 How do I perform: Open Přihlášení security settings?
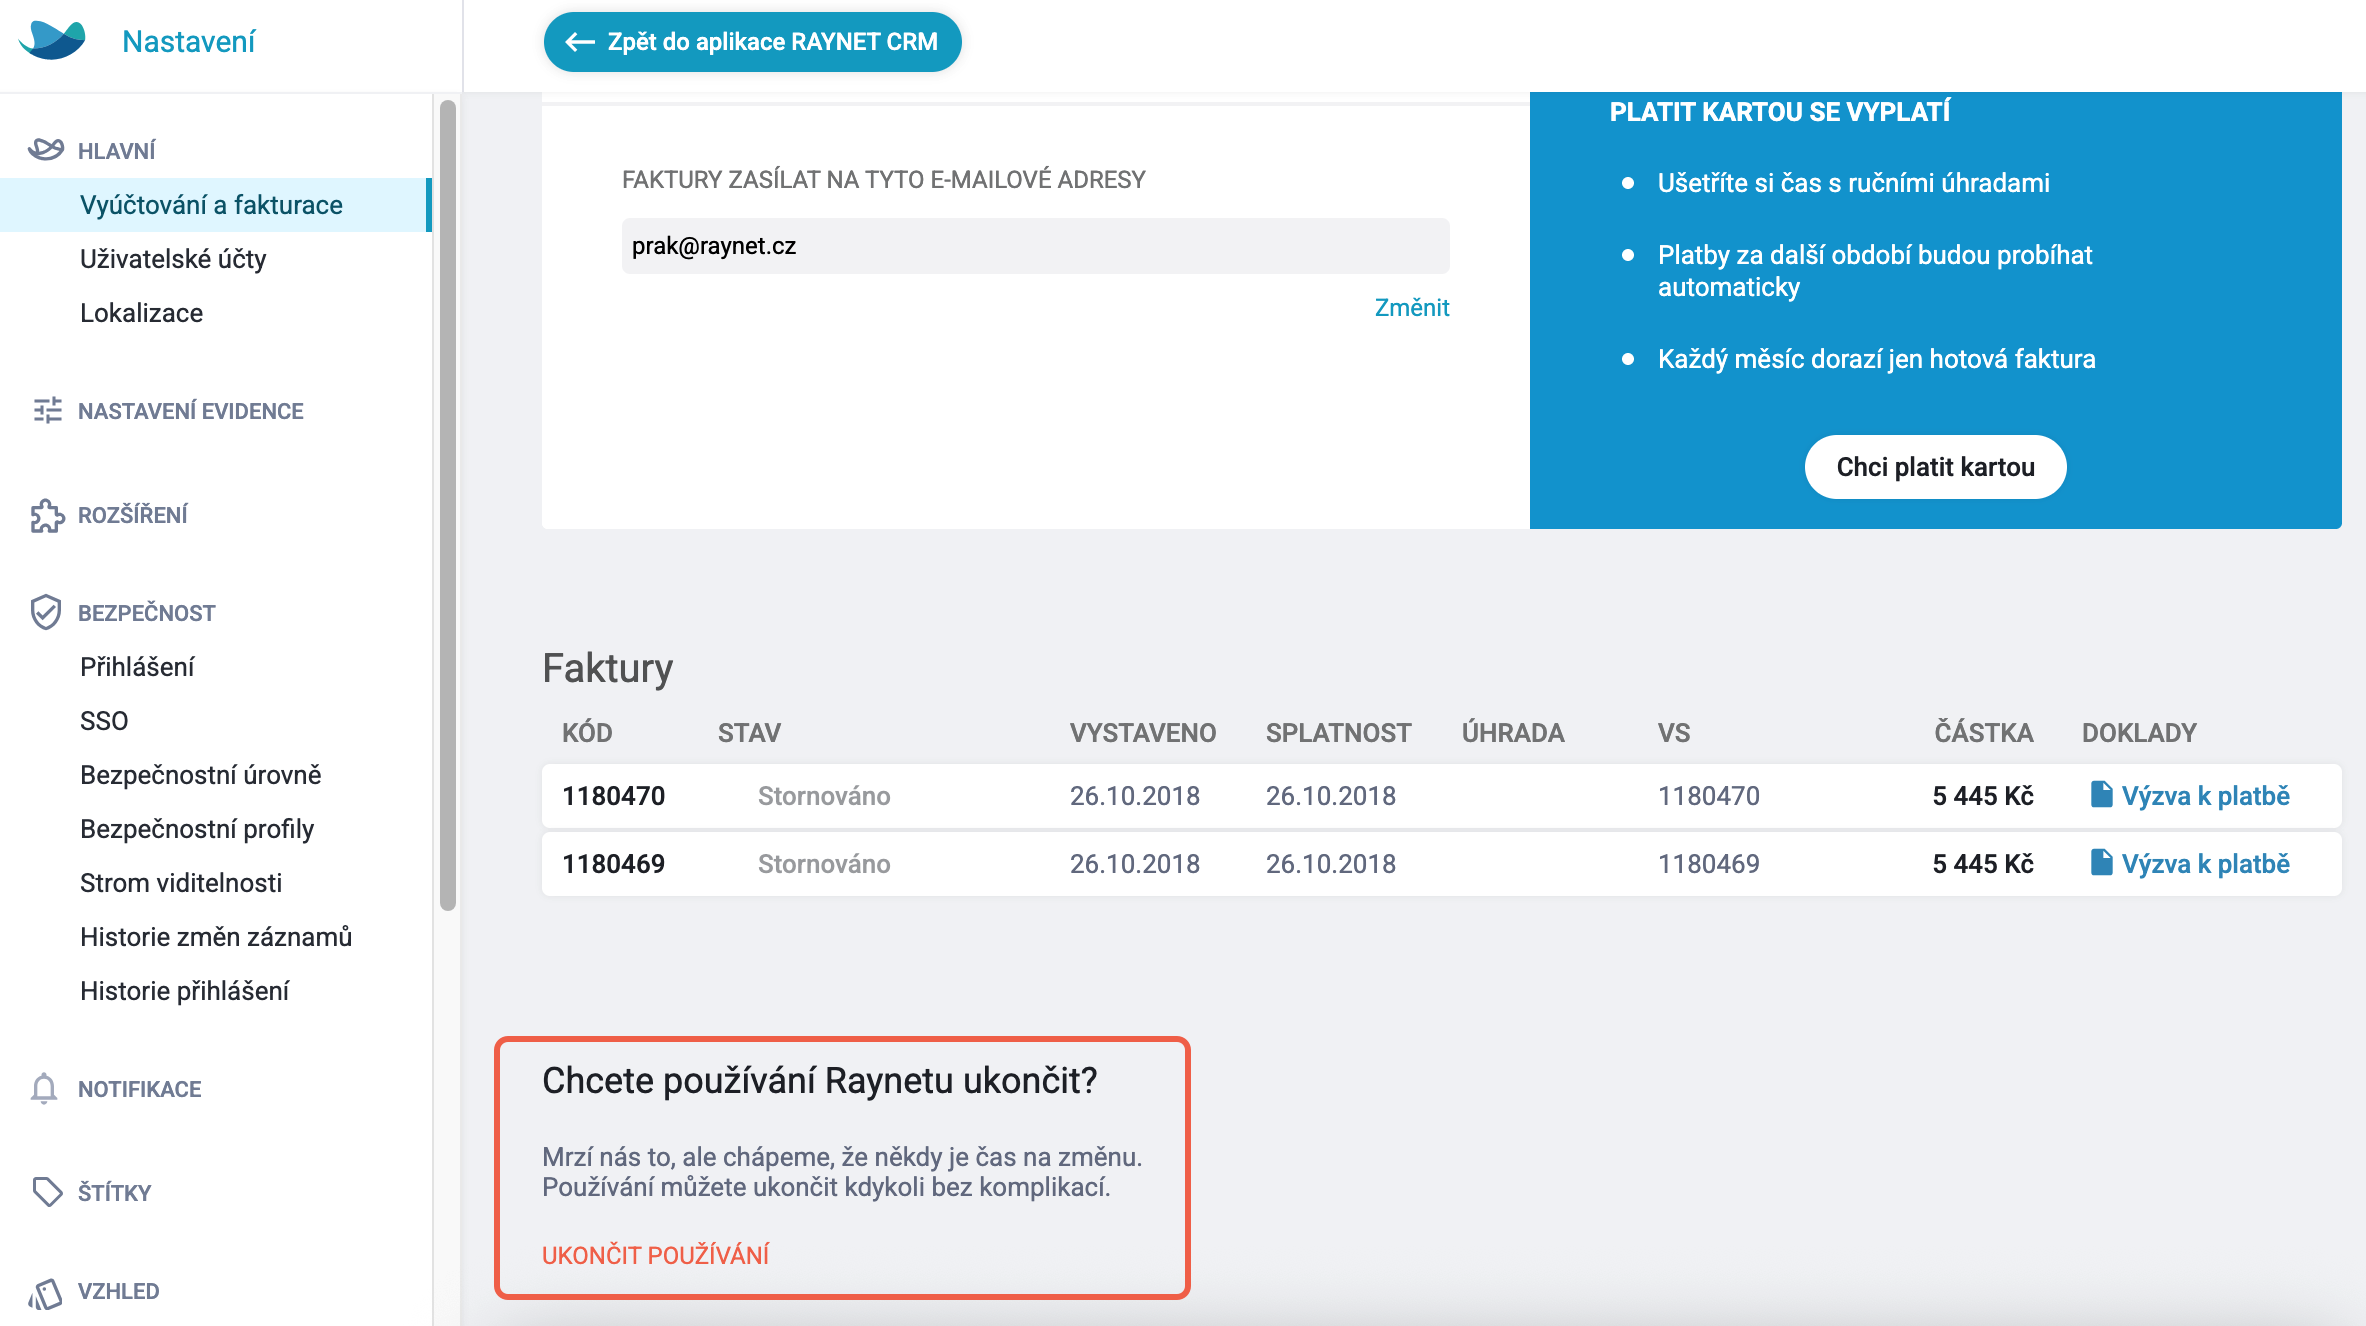137,667
